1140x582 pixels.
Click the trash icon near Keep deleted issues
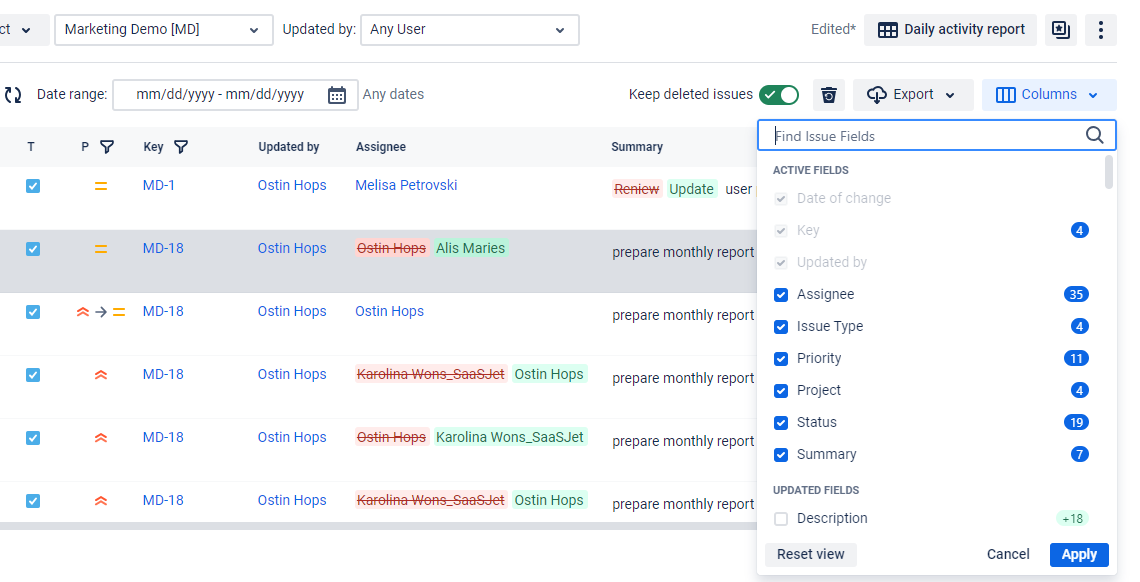pyautogui.click(x=828, y=94)
